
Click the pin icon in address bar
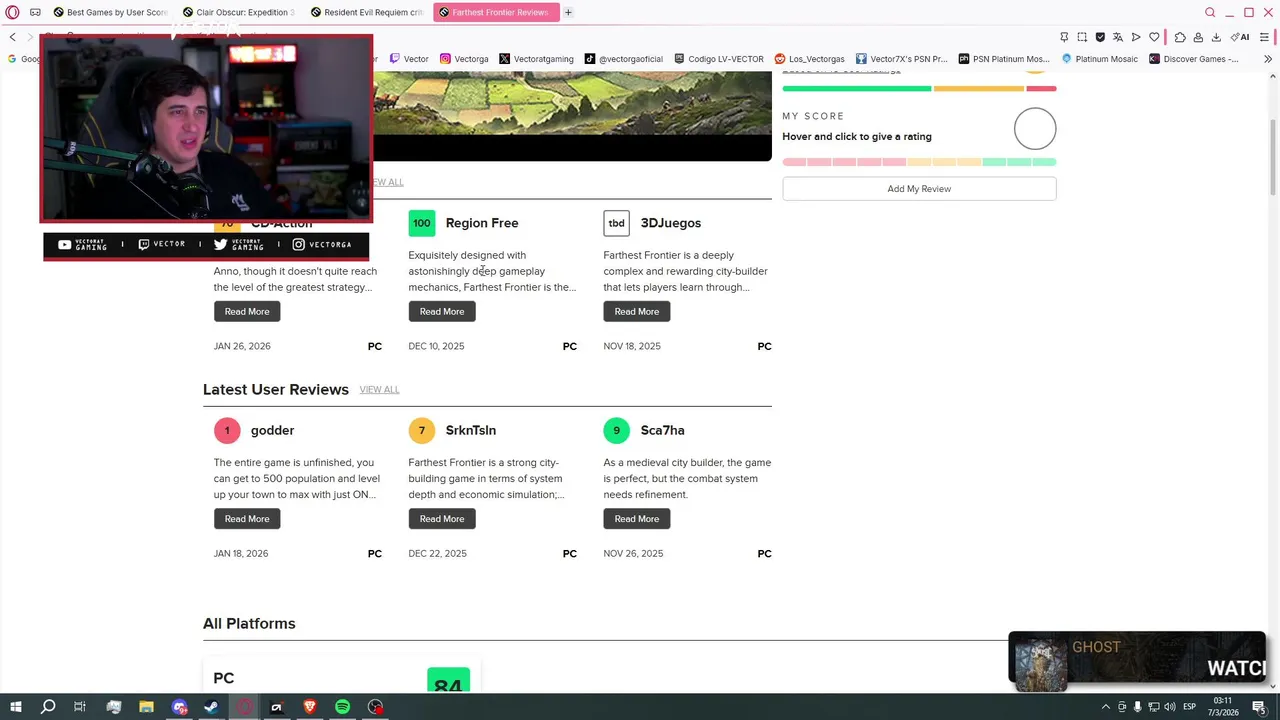pyautogui.click(x=1064, y=37)
